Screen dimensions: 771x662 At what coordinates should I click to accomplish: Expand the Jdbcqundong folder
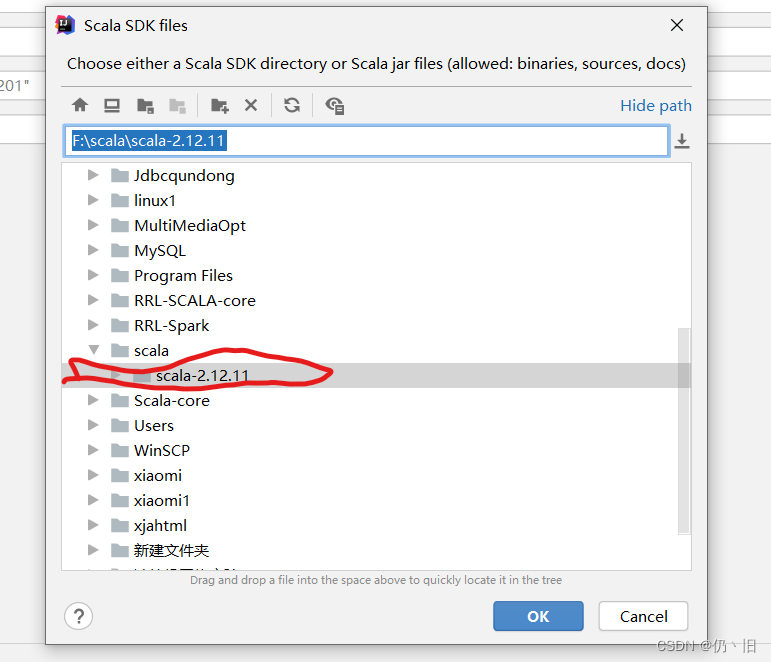[x=93, y=175]
